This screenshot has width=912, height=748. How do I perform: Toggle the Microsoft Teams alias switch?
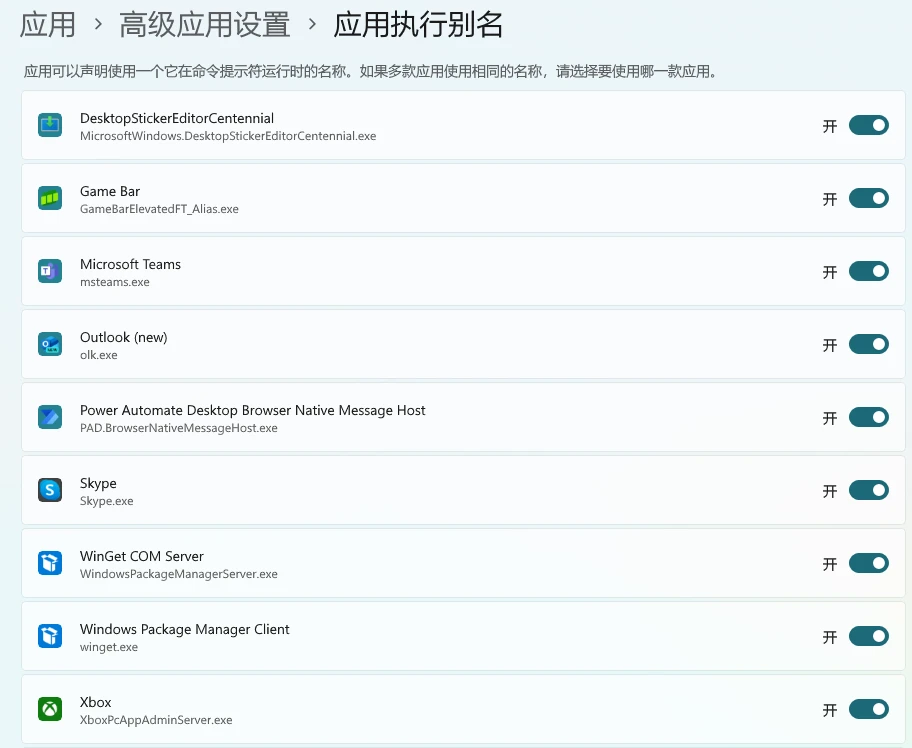(x=868, y=271)
